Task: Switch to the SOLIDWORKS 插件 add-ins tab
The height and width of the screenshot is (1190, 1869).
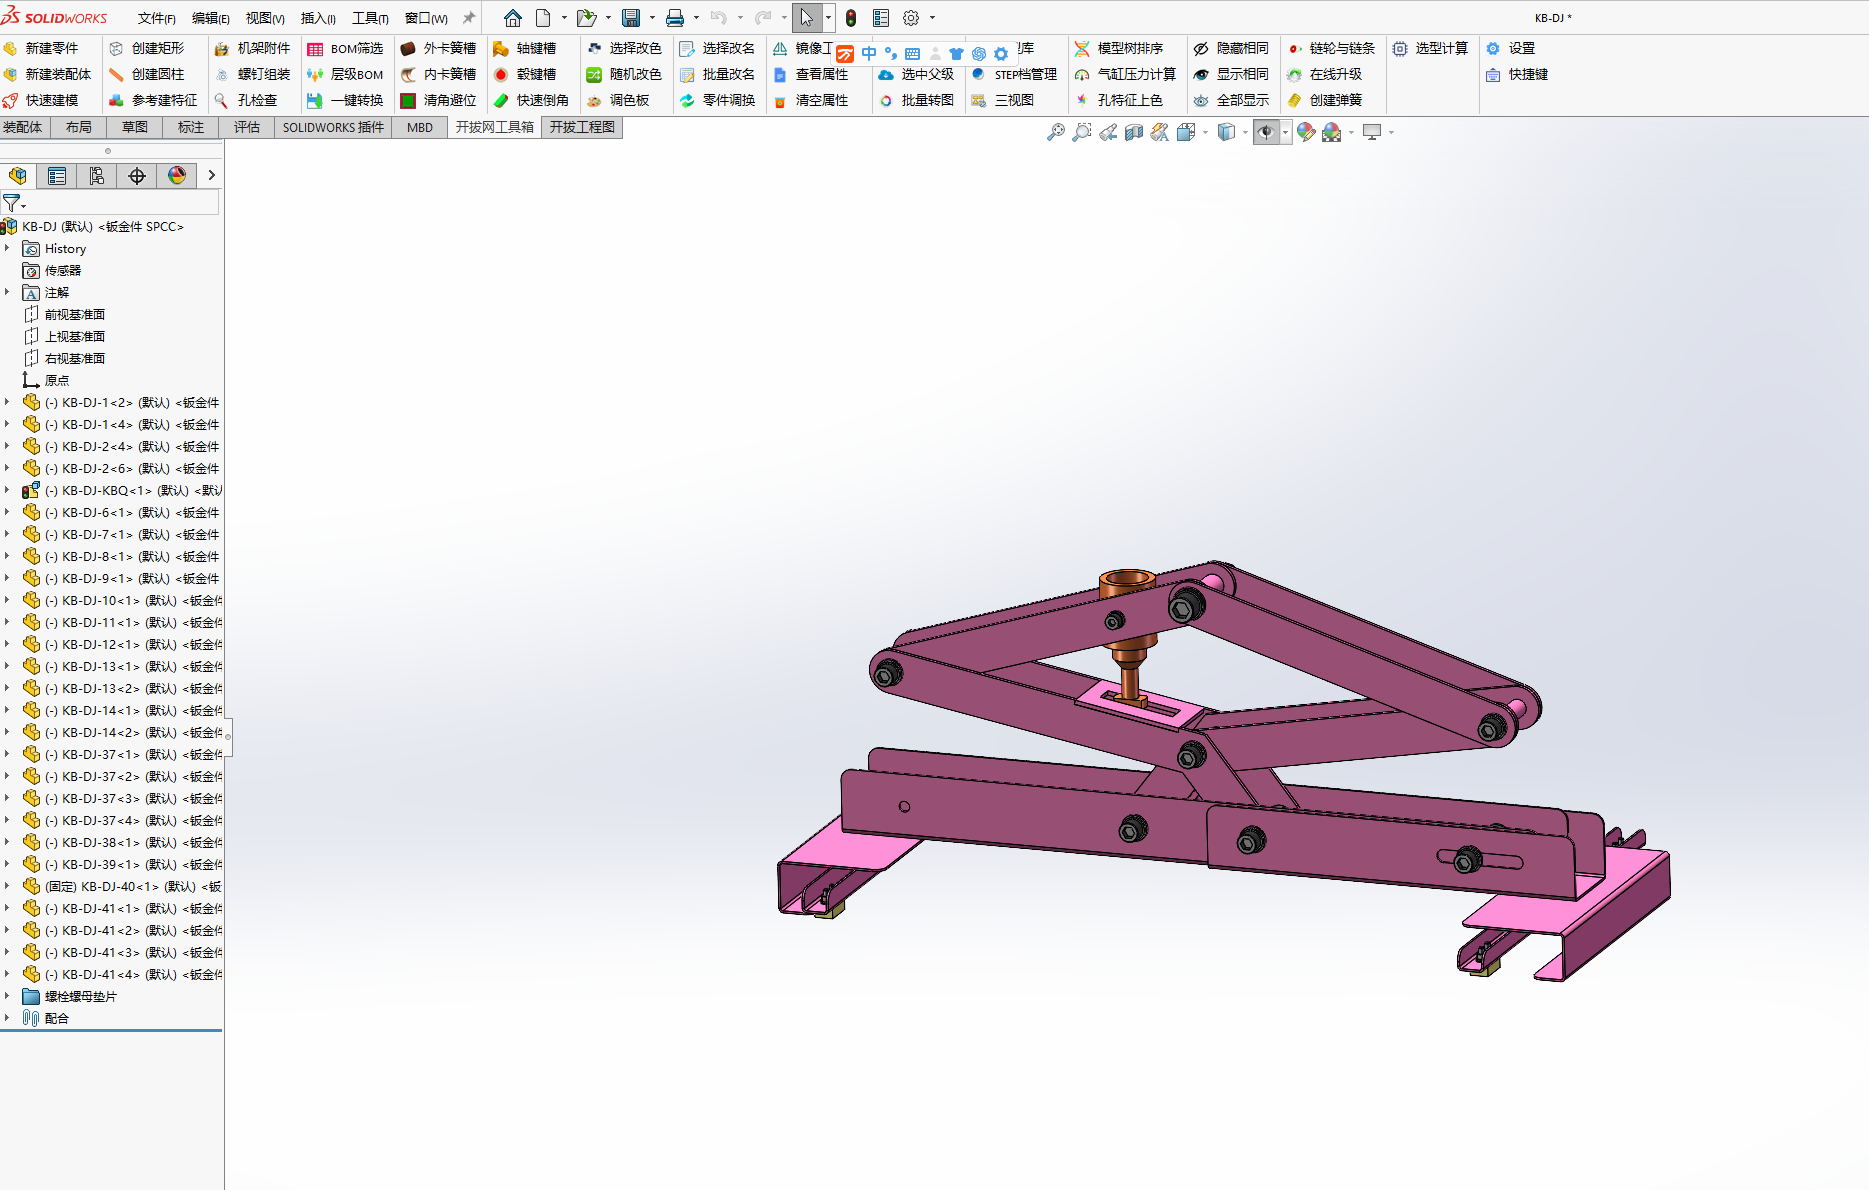Action: [333, 127]
